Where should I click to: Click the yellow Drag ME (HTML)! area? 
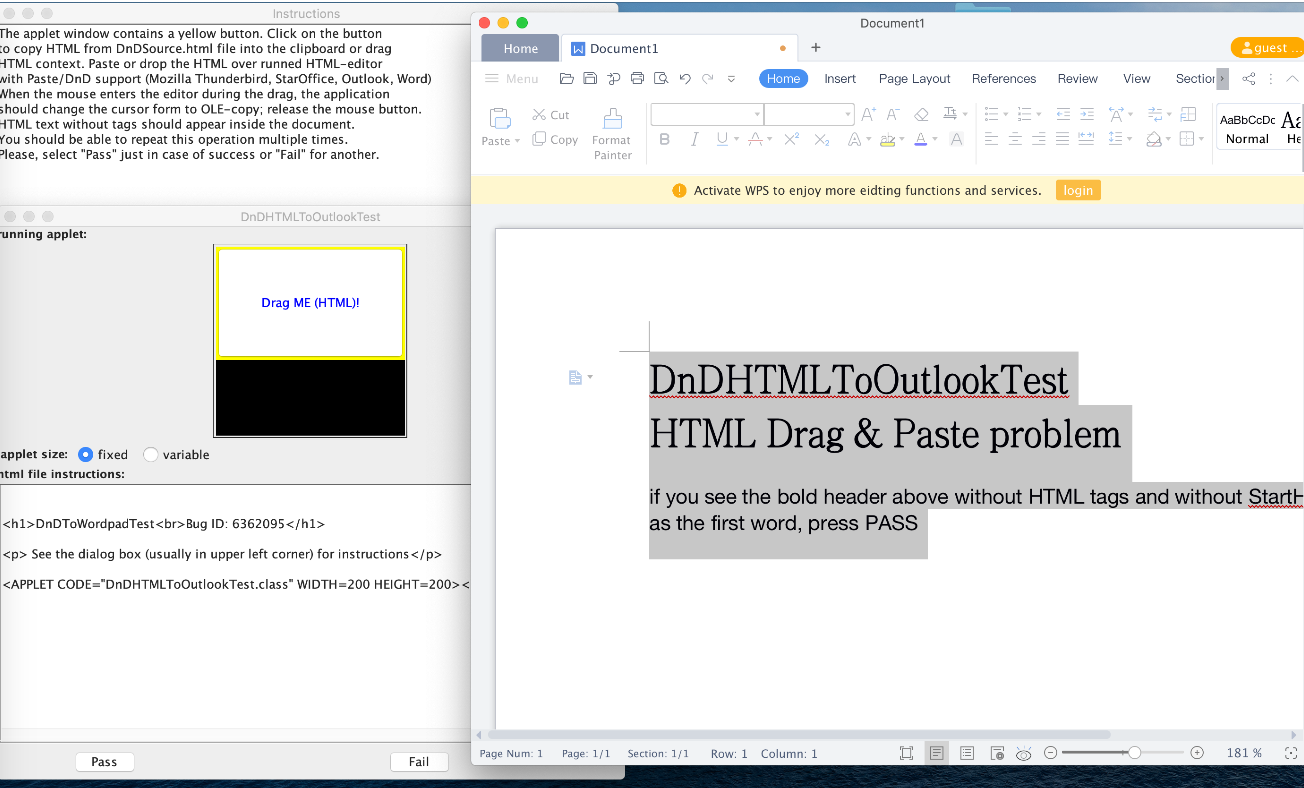pyautogui.click(x=310, y=303)
